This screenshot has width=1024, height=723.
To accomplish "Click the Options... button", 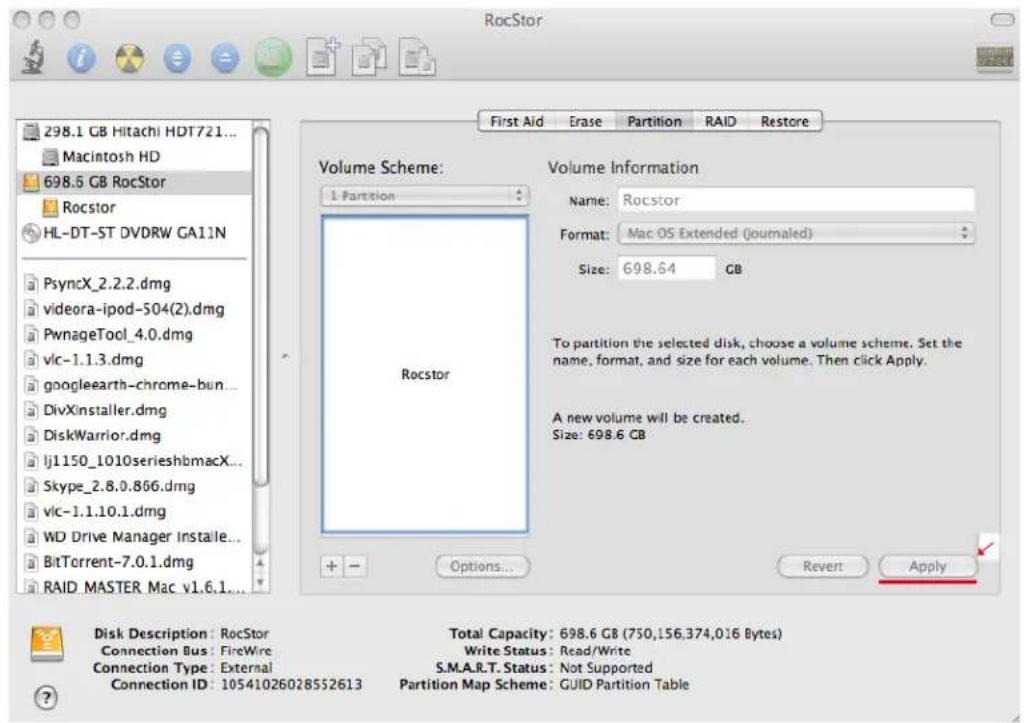I will pos(482,566).
